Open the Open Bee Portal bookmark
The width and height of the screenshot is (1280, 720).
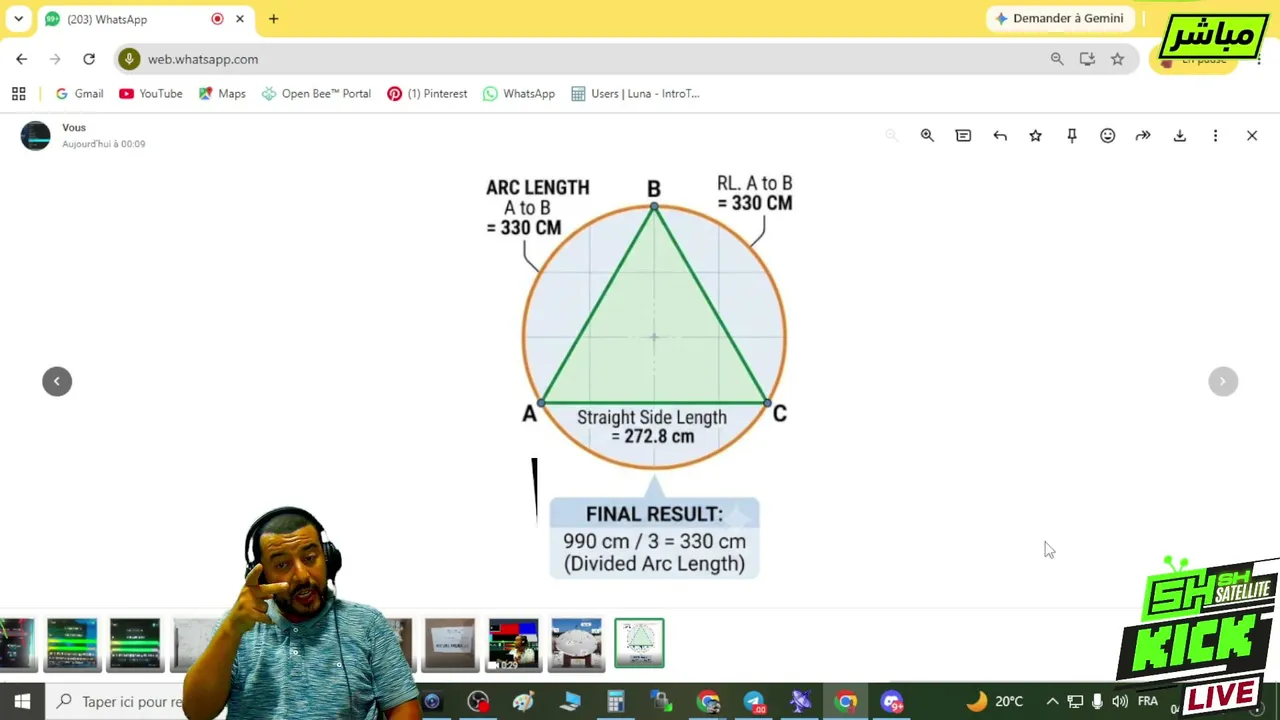point(316,94)
